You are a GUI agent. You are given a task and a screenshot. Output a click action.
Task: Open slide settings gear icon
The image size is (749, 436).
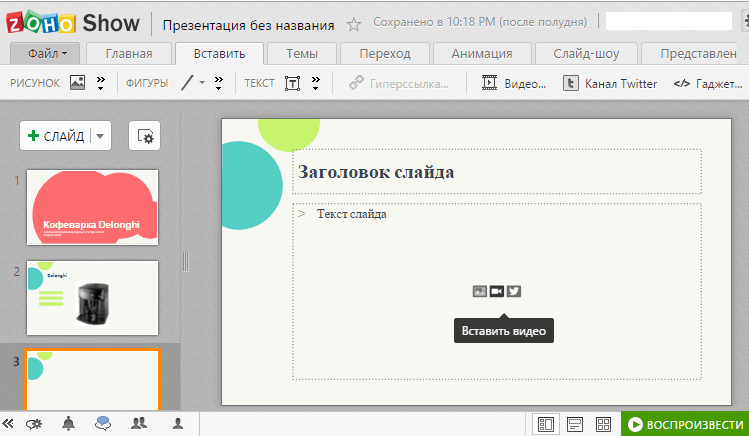tap(144, 136)
